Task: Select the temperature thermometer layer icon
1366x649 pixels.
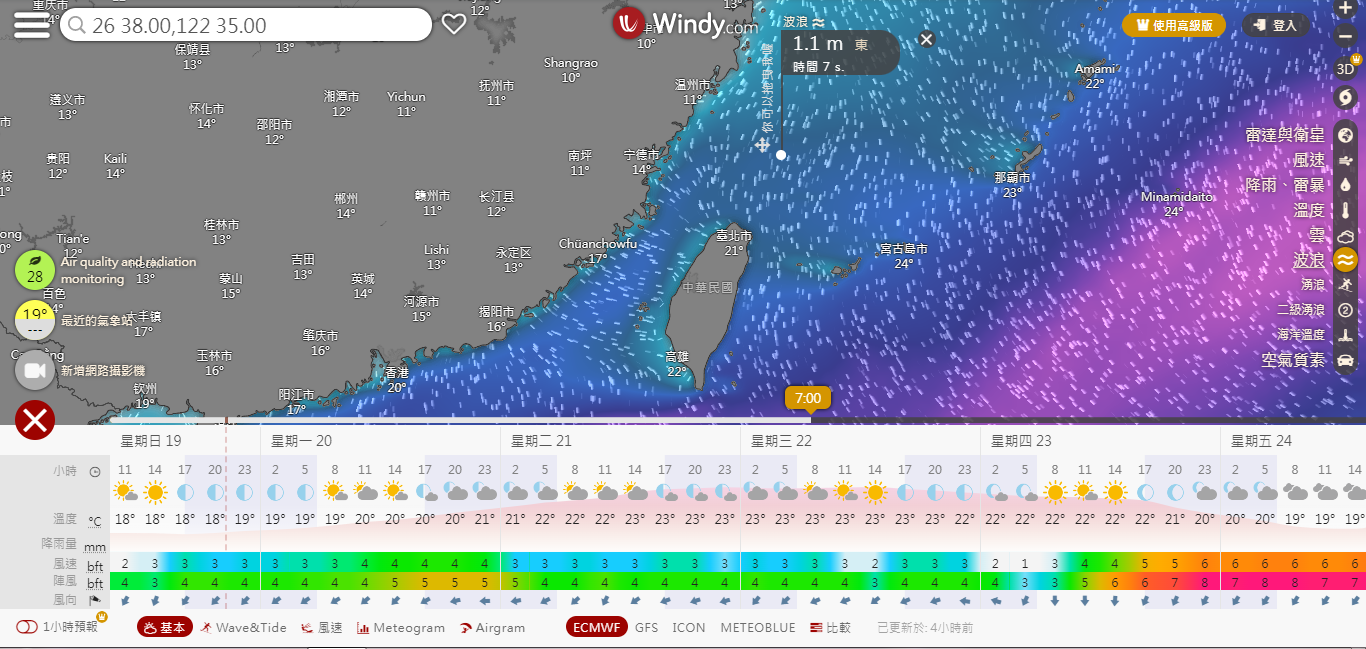Action: (x=1345, y=211)
